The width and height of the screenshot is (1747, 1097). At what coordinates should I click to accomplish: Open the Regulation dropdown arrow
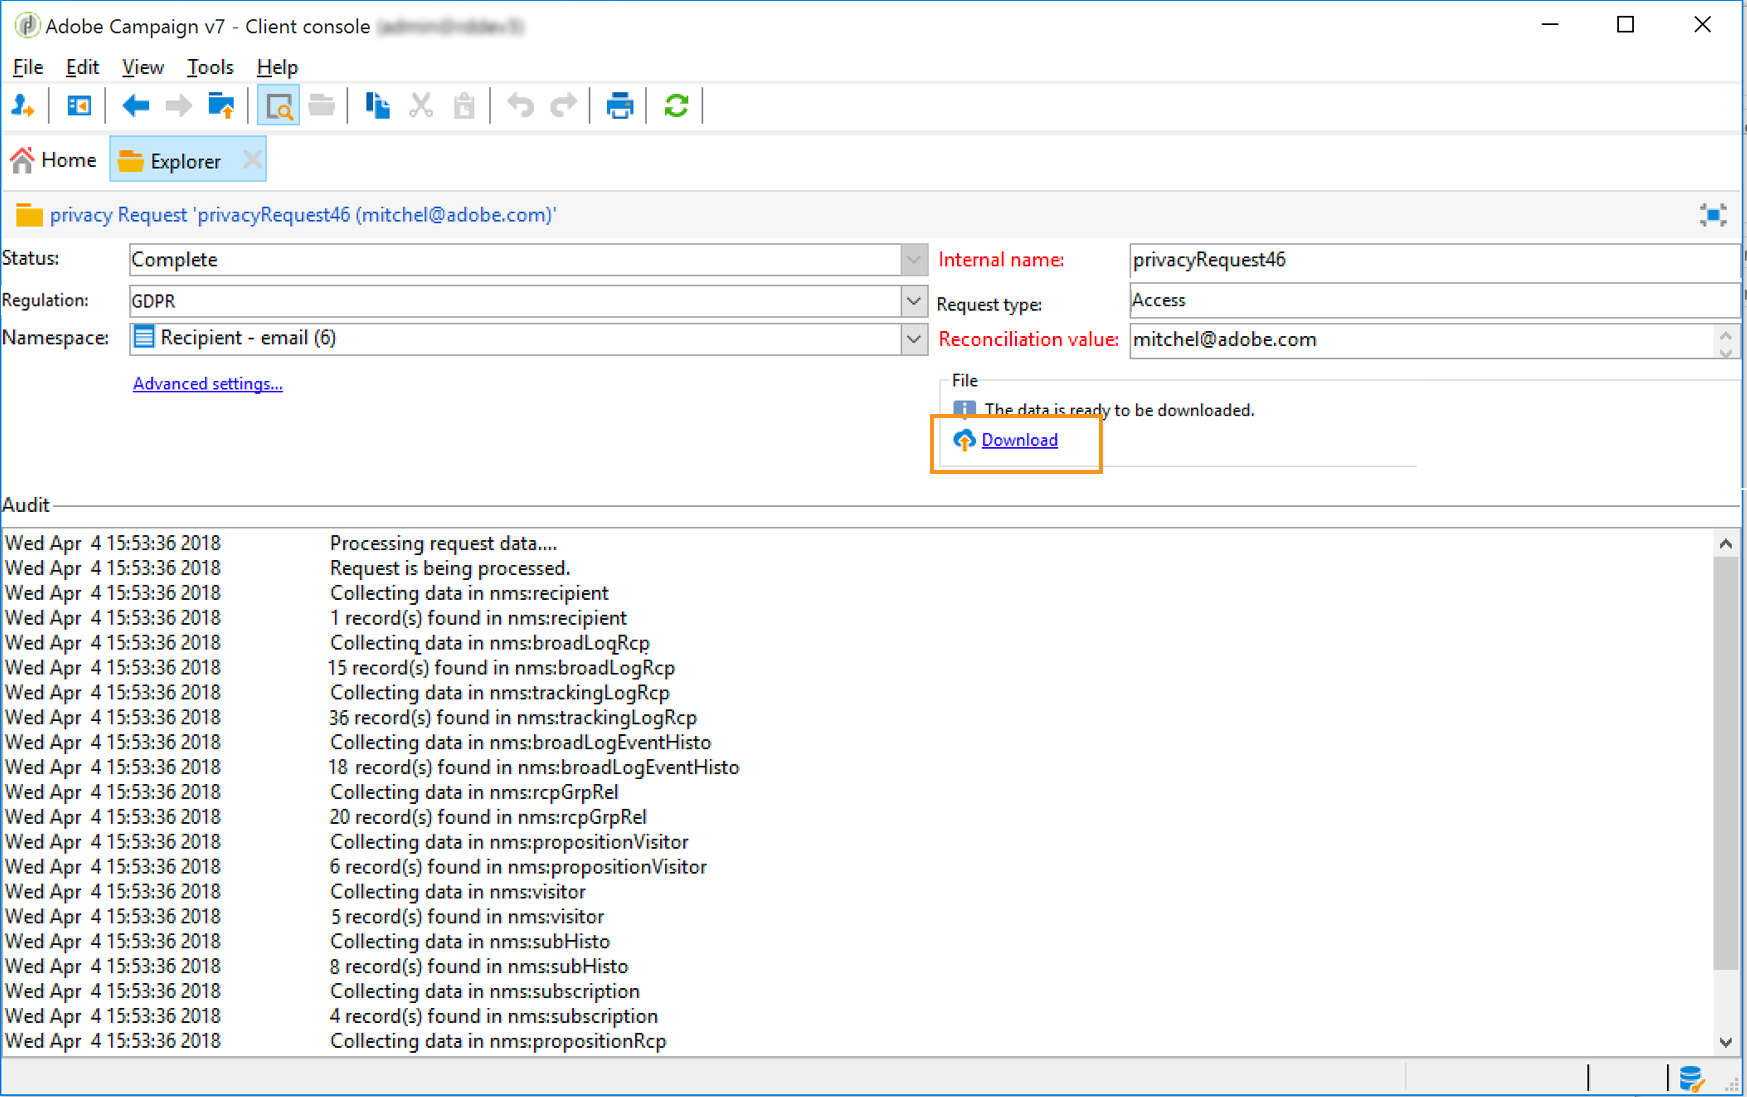pyautogui.click(x=913, y=300)
